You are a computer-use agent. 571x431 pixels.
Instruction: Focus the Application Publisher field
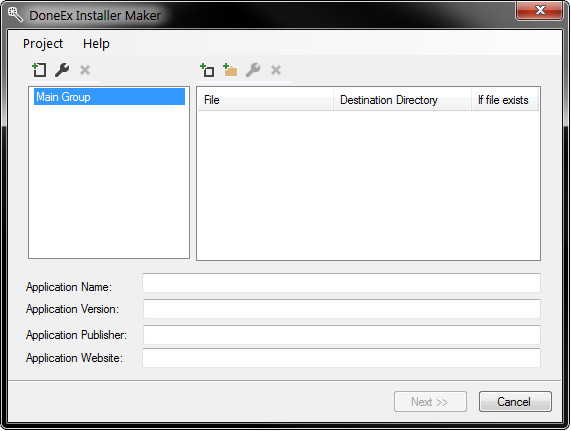342,335
